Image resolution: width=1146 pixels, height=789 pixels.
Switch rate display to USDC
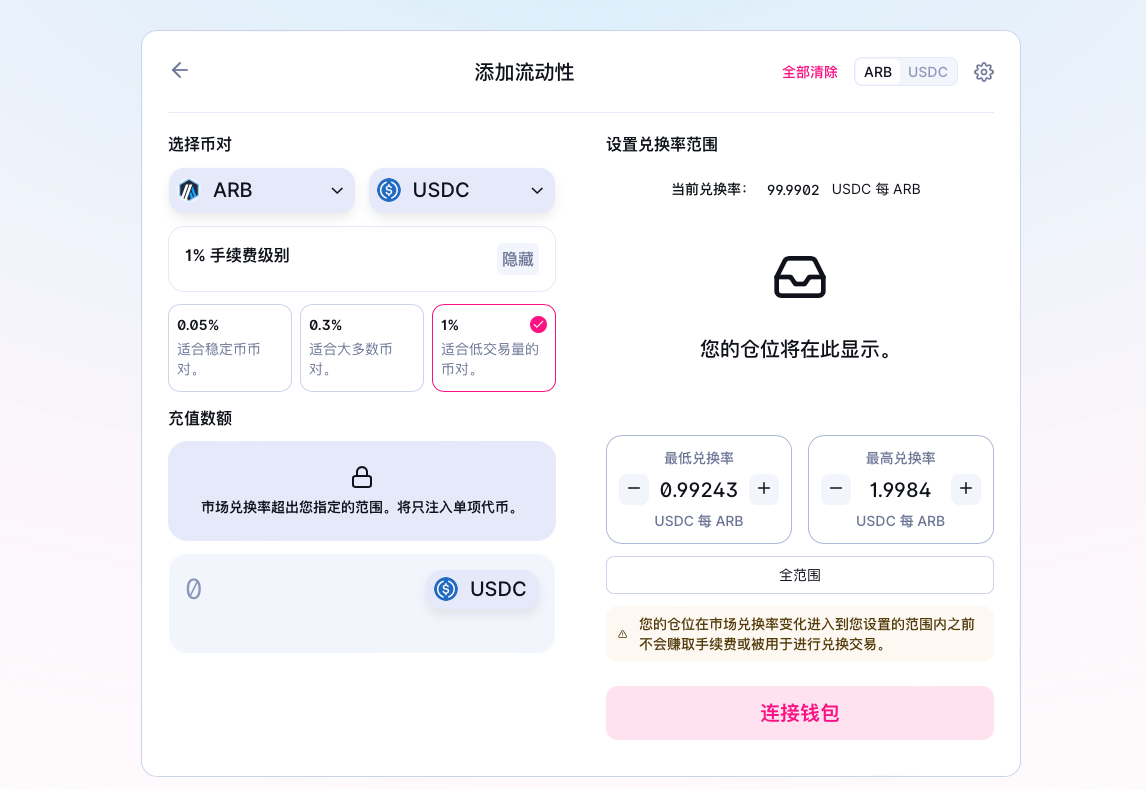[927, 71]
